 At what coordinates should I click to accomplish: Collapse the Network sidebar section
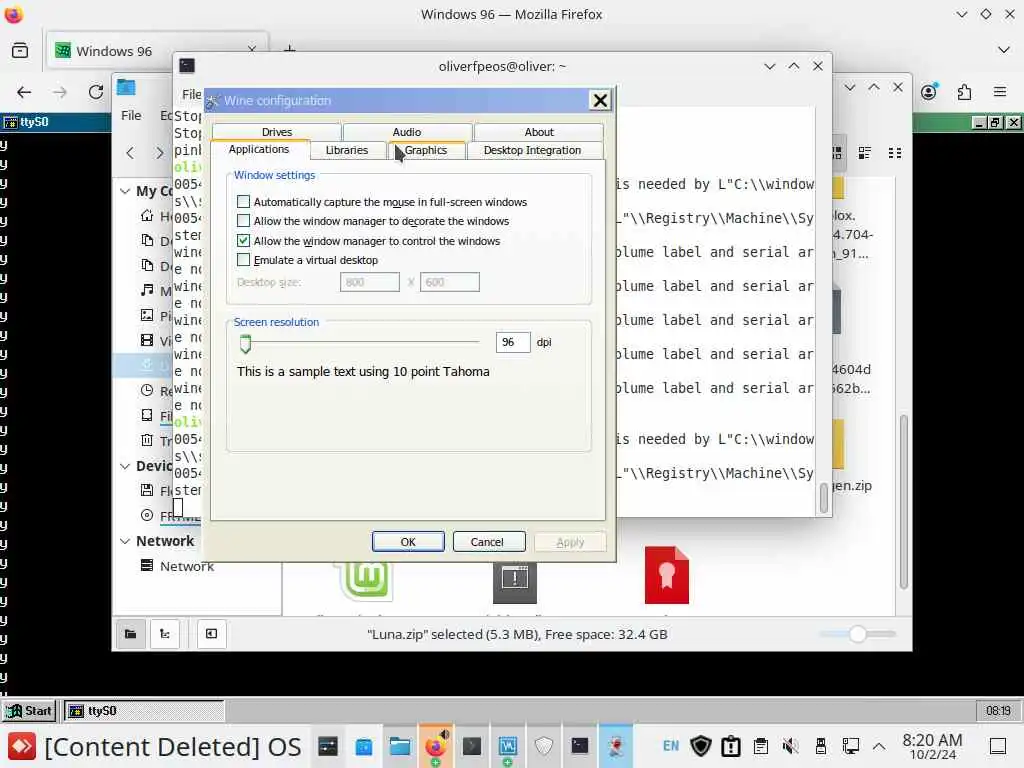pyautogui.click(x=125, y=541)
